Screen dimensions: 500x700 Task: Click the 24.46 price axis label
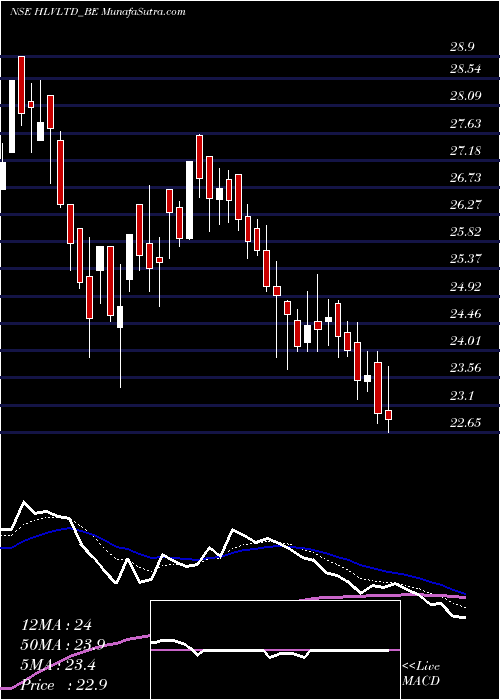coord(466,314)
